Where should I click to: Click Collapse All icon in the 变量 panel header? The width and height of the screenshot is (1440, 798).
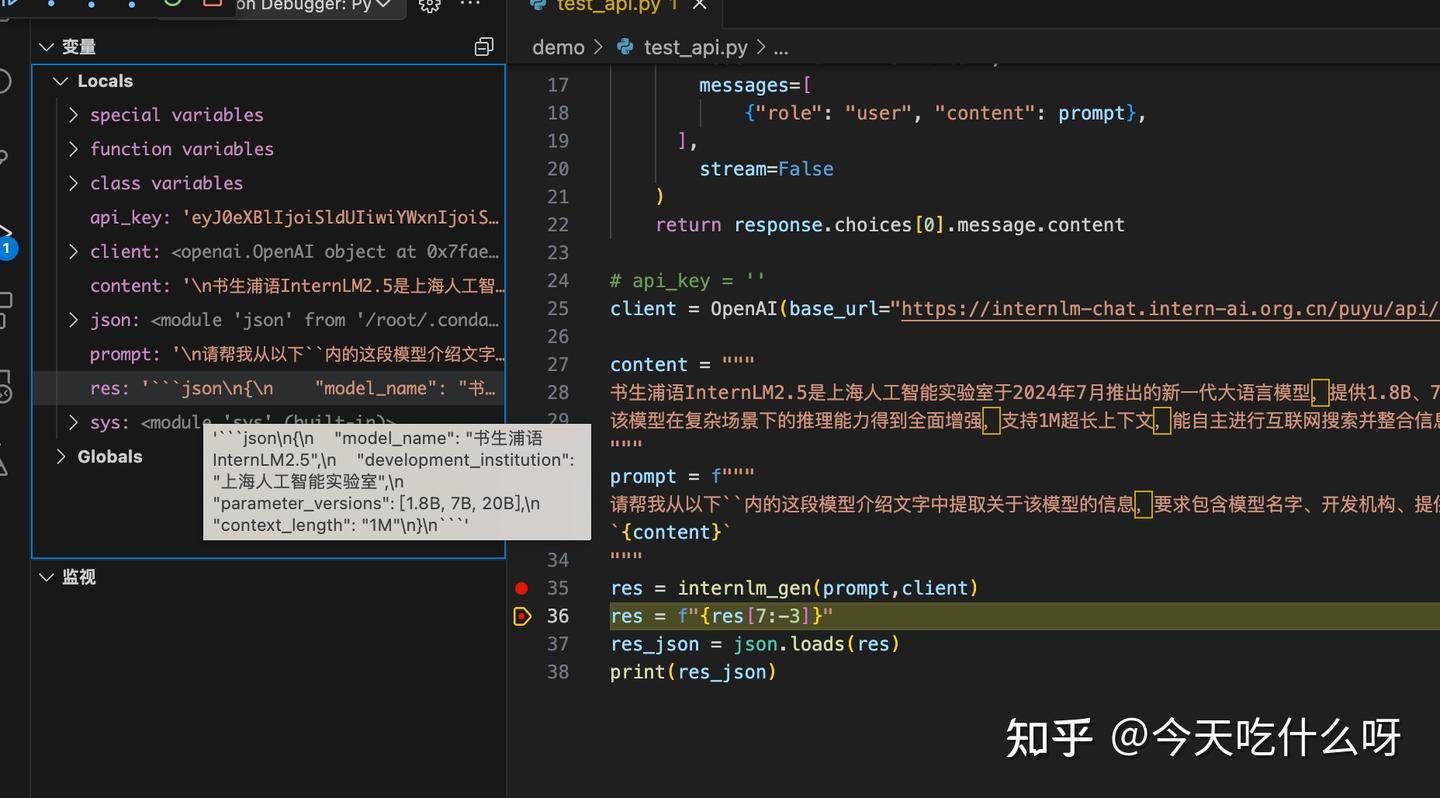tap(484, 46)
